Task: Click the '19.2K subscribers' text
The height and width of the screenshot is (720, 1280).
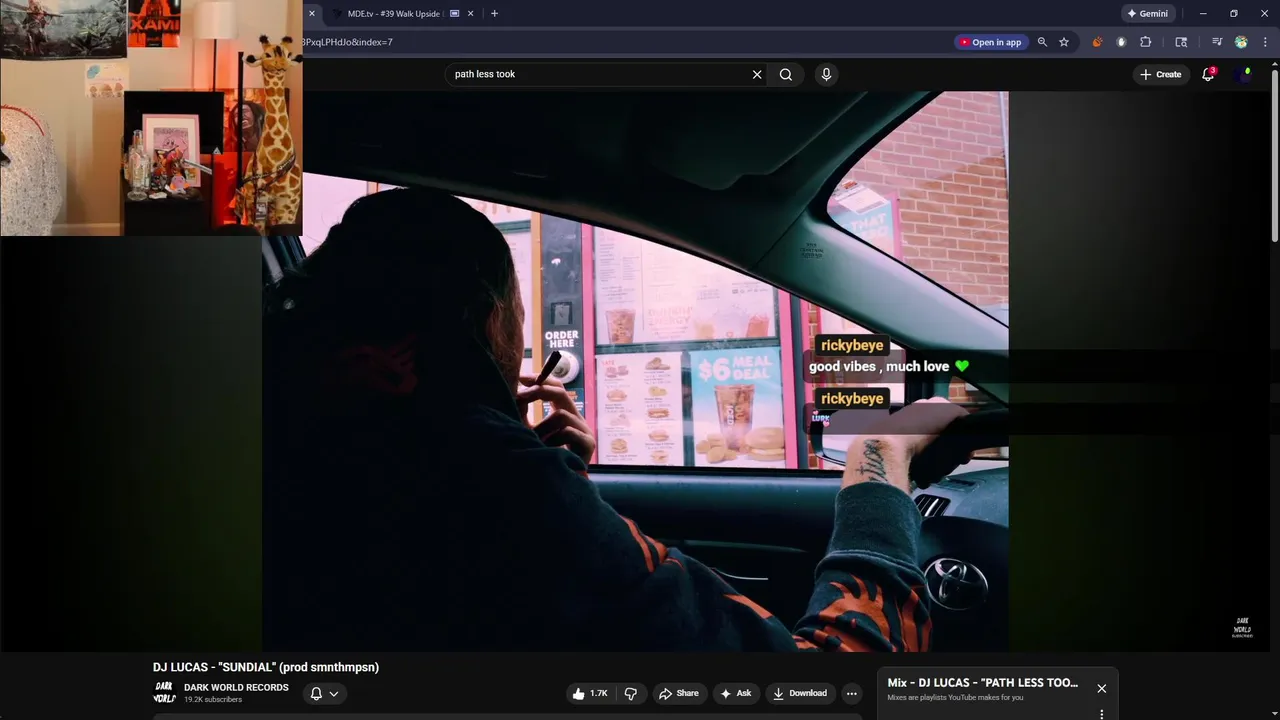Action: [213, 700]
